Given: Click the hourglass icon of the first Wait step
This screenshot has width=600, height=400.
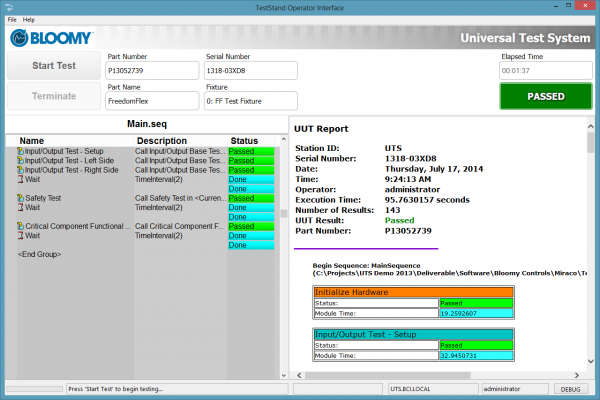Looking at the screenshot, I should coord(21,179).
